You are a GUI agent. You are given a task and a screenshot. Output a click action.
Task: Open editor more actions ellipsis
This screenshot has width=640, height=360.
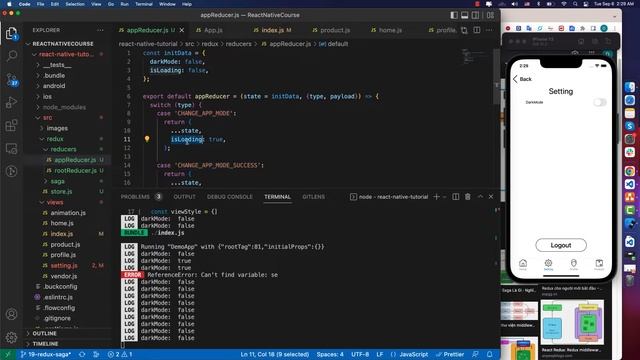tap(489, 30)
